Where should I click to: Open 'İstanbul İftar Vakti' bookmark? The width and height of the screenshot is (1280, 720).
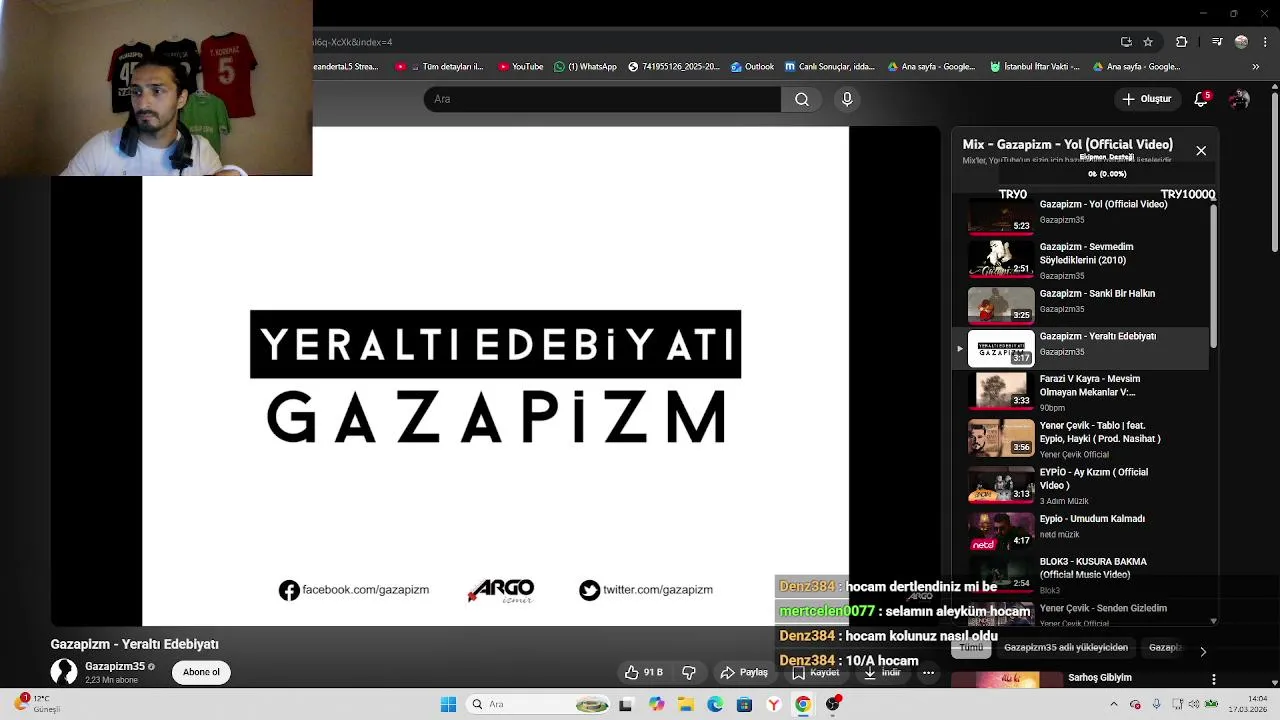(1034, 67)
